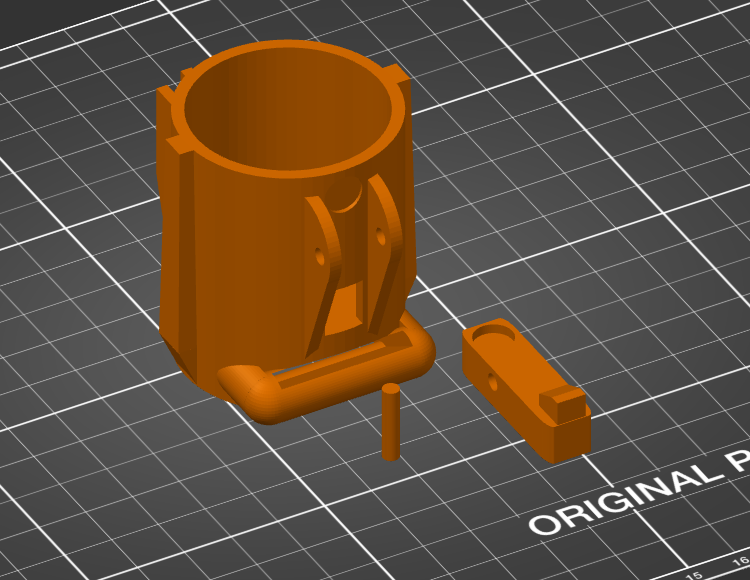Screen dimensions: 750x580
Task: Click the pivot hole on the left curved arm
Action: tap(320, 256)
